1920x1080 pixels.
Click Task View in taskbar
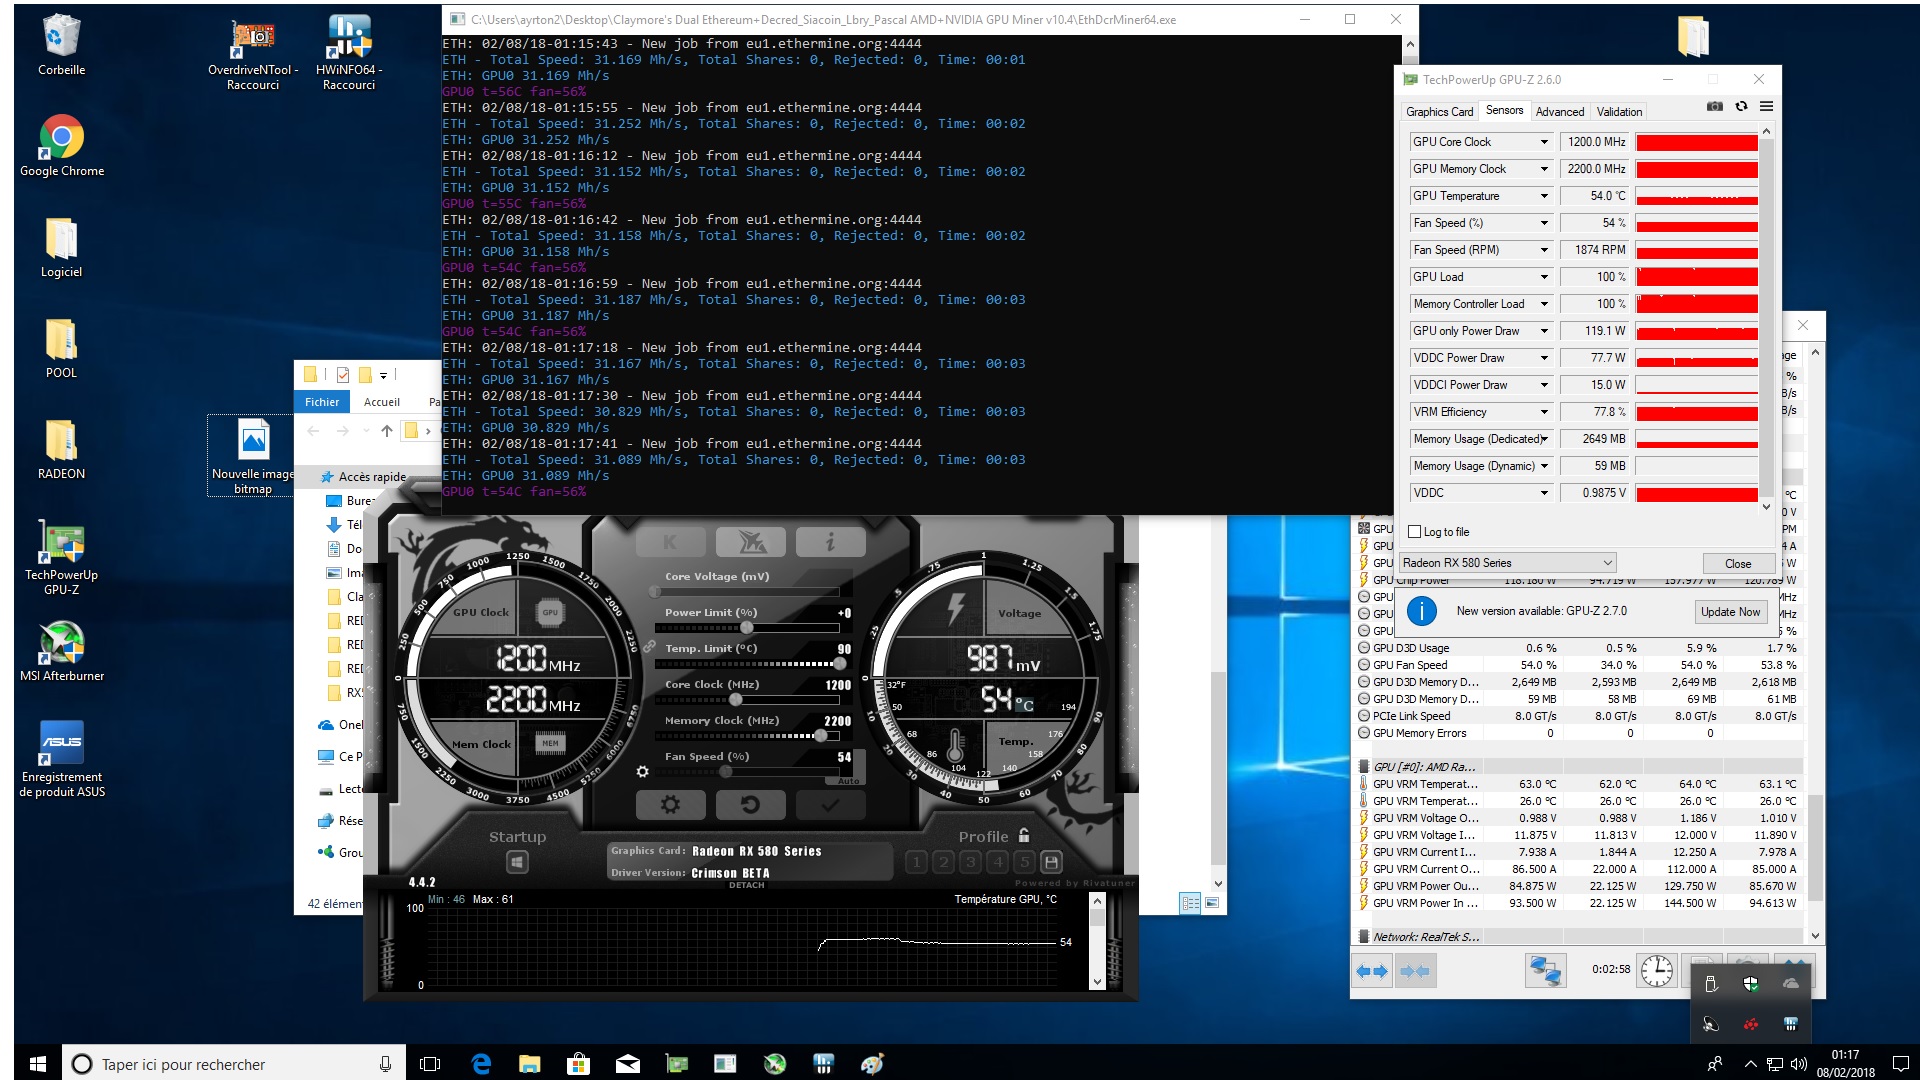tap(430, 1064)
